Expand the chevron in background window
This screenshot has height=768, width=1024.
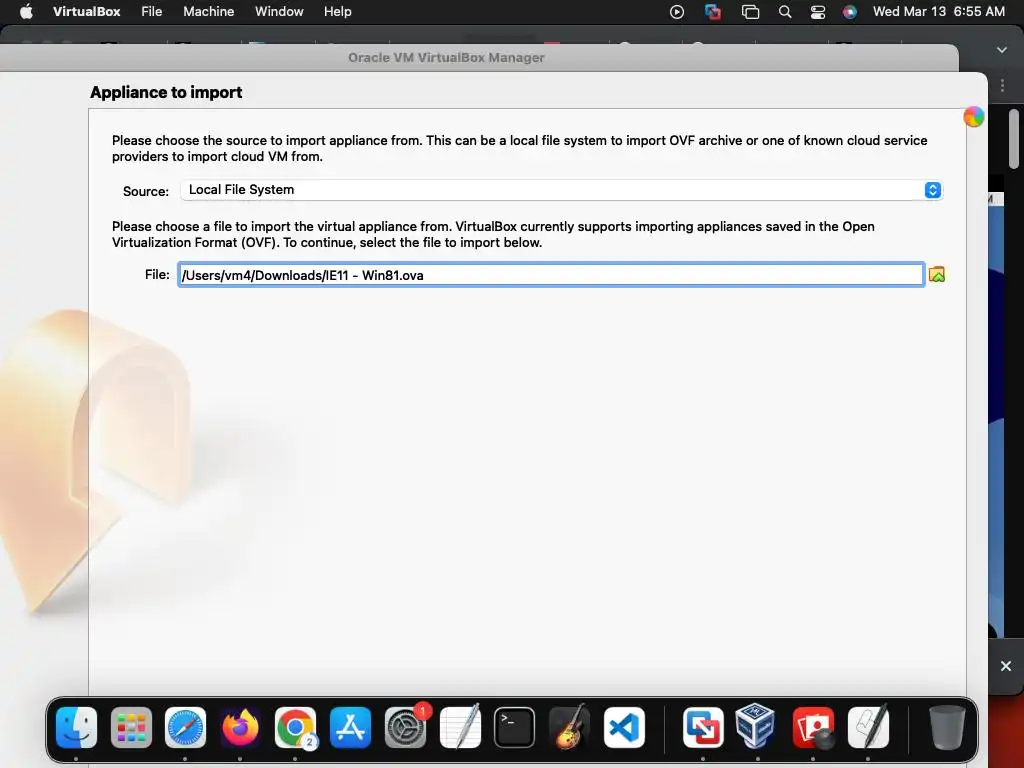[1002, 50]
